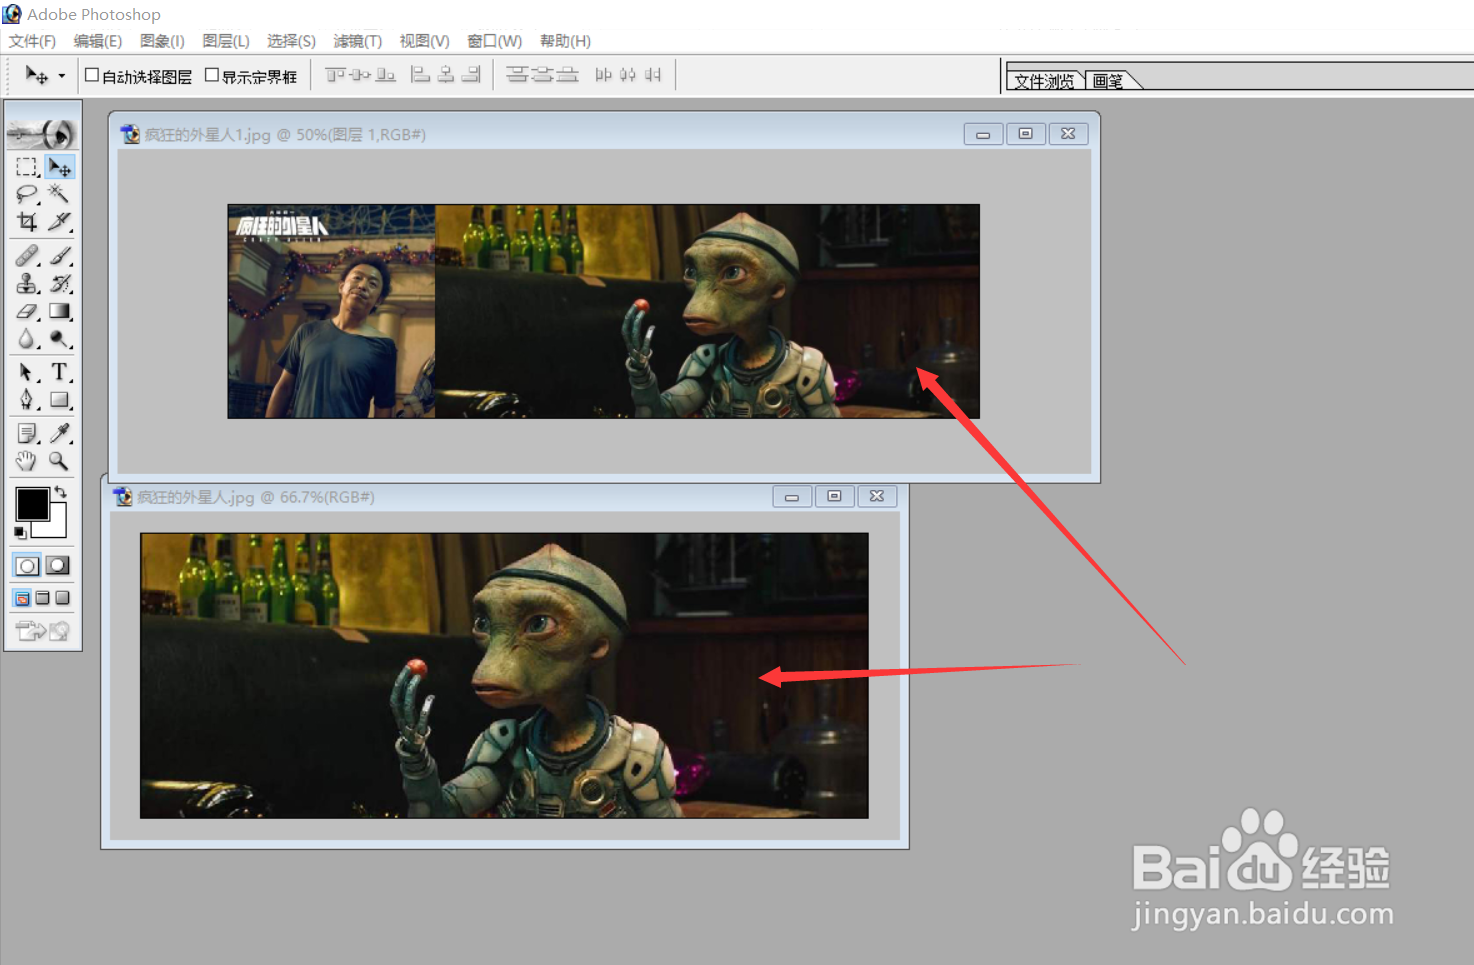This screenshot has height=965, width=1474.
Task: Click Distribute left edges button
Action: [603, 75]
